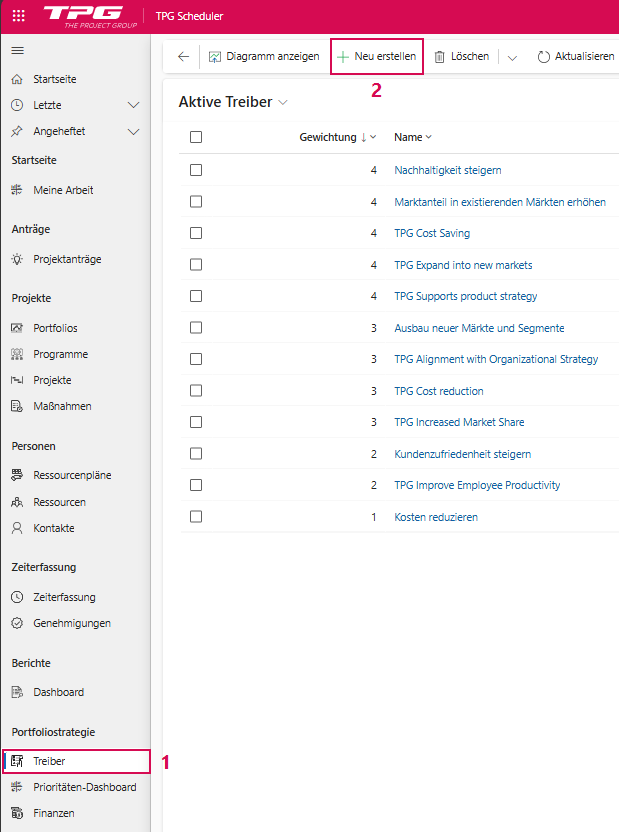Click the back arrow in toolbar
619x832 pixels.
click(x=183, y=57)
